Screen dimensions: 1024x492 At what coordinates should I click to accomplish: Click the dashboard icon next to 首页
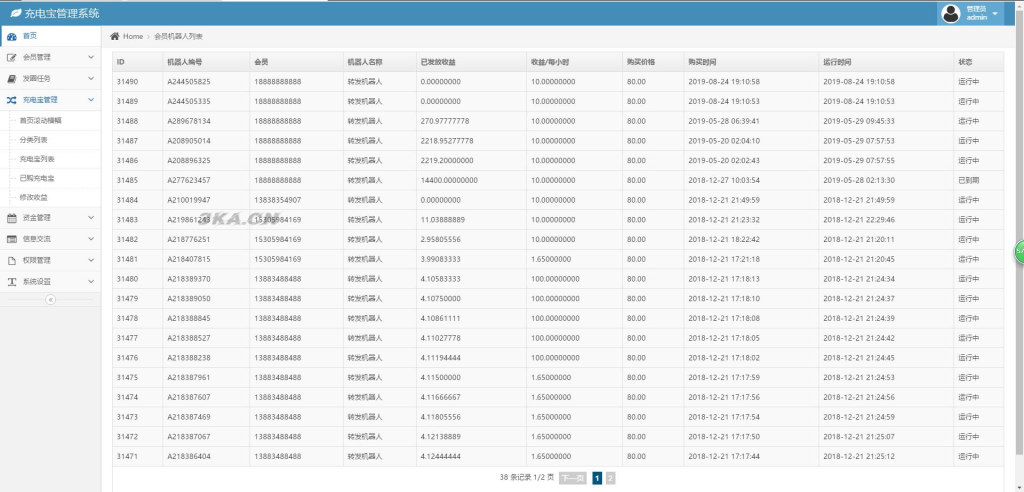(x=11, y=36)
